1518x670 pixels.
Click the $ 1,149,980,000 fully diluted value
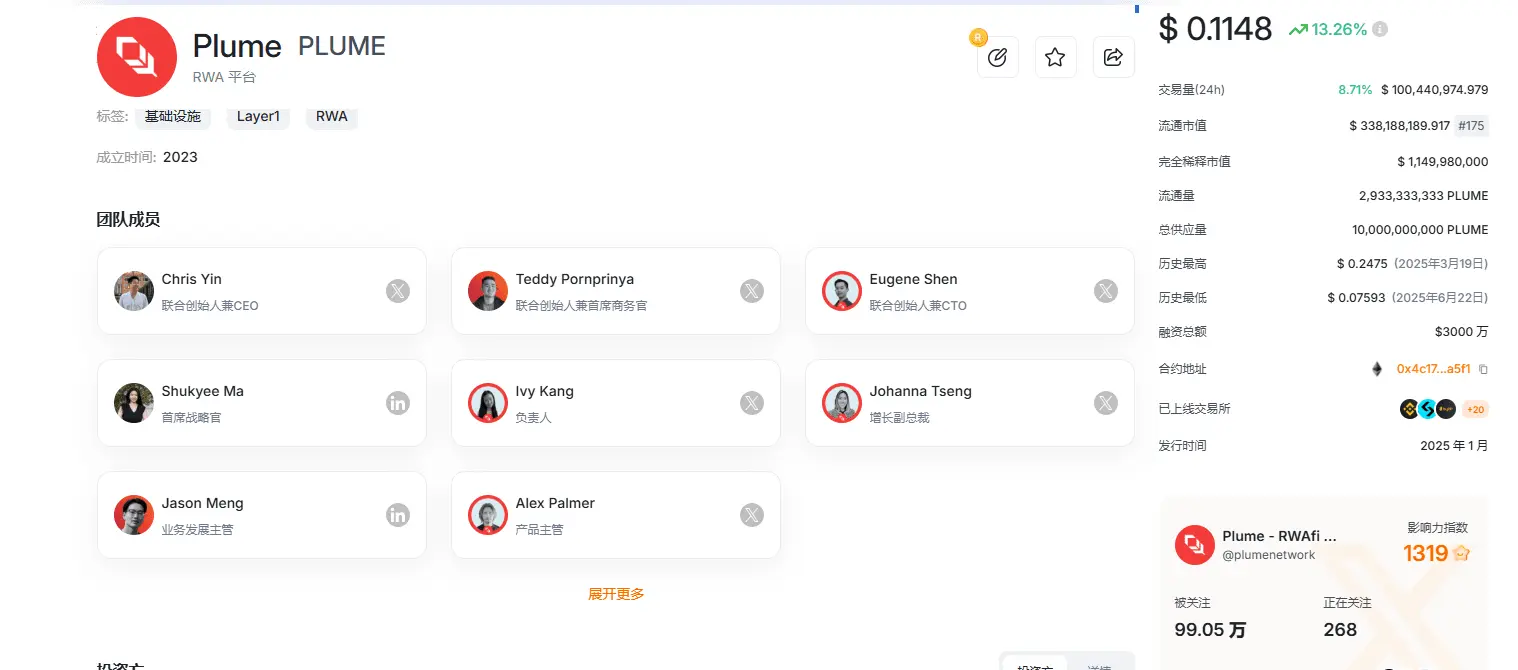[x=1443, y=162]
